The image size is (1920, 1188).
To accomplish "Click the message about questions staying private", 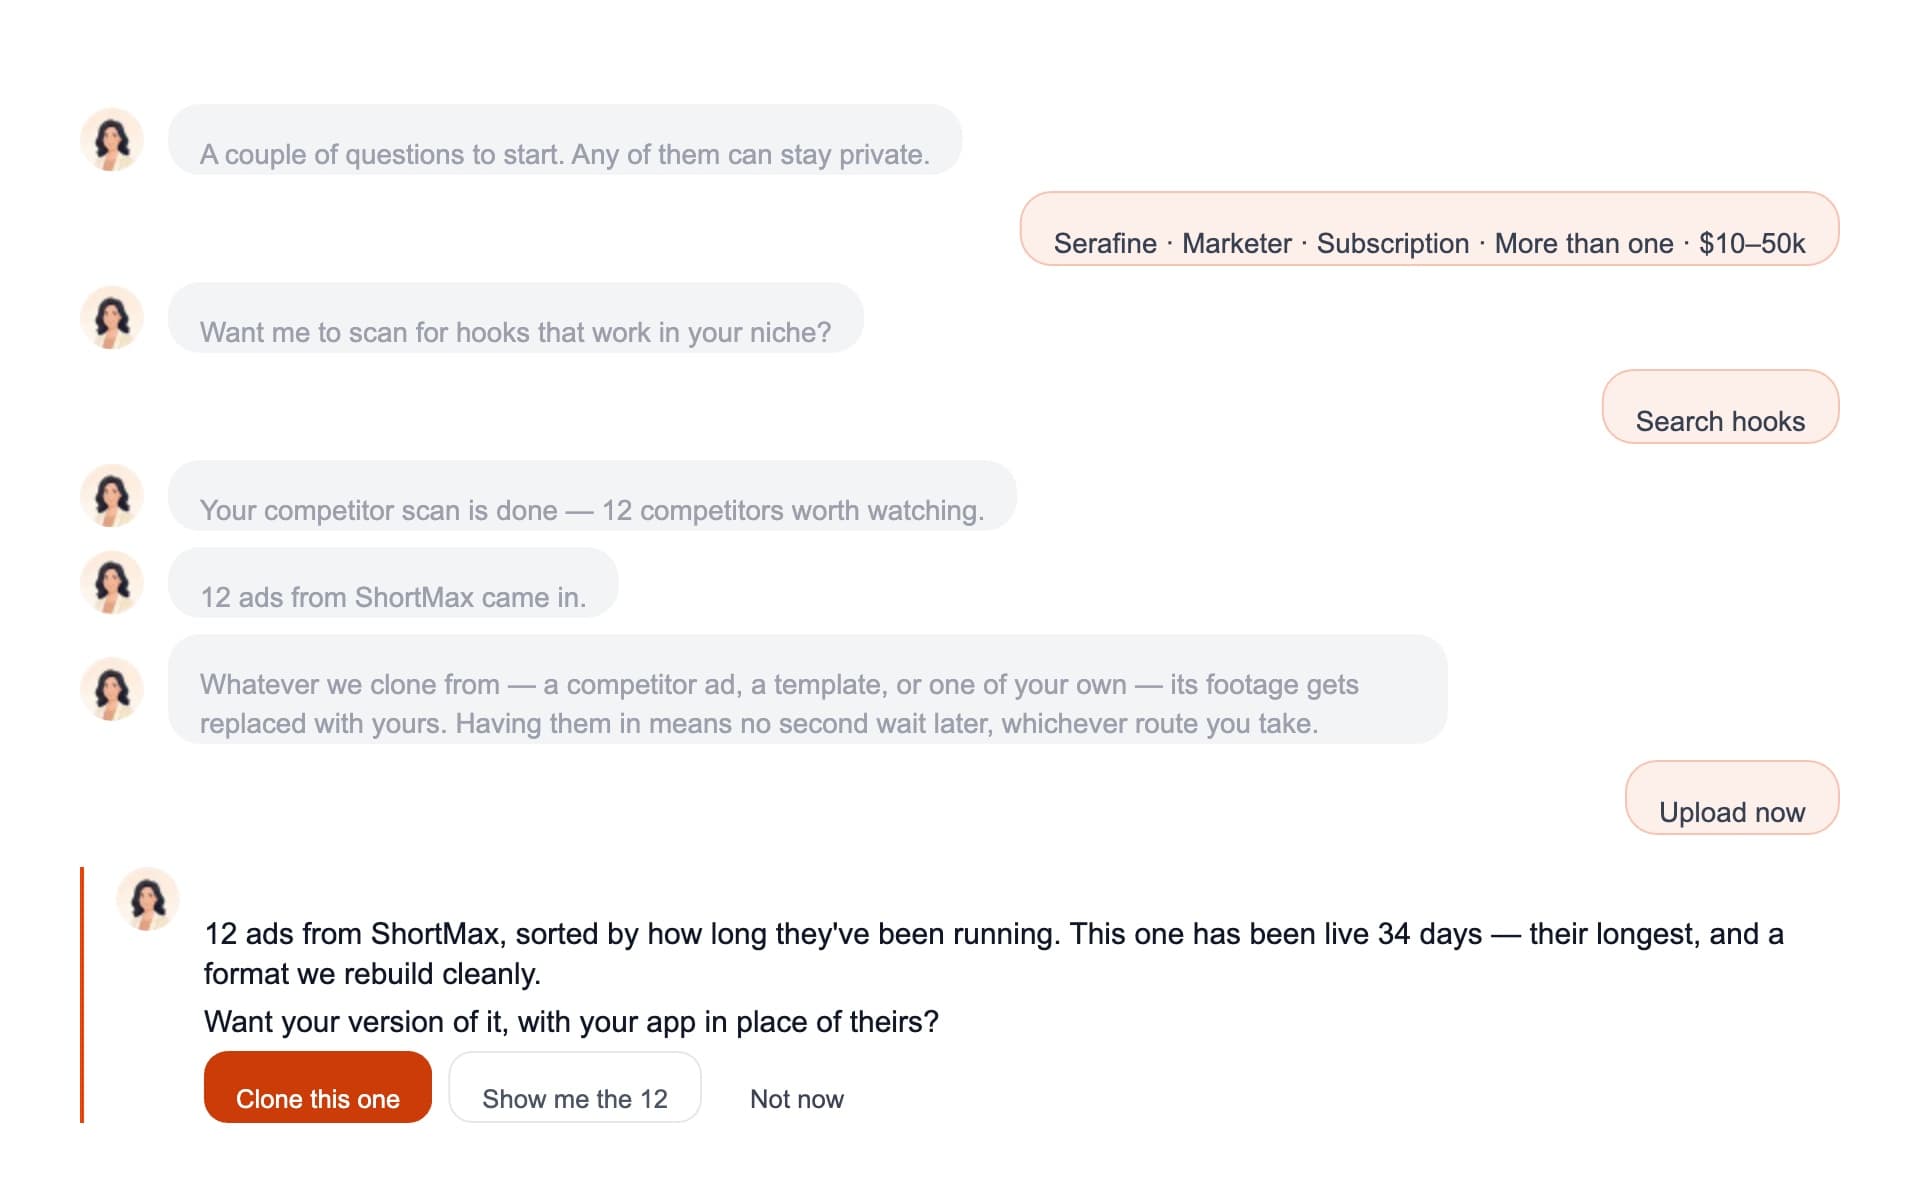I will [x=565, y=140].
